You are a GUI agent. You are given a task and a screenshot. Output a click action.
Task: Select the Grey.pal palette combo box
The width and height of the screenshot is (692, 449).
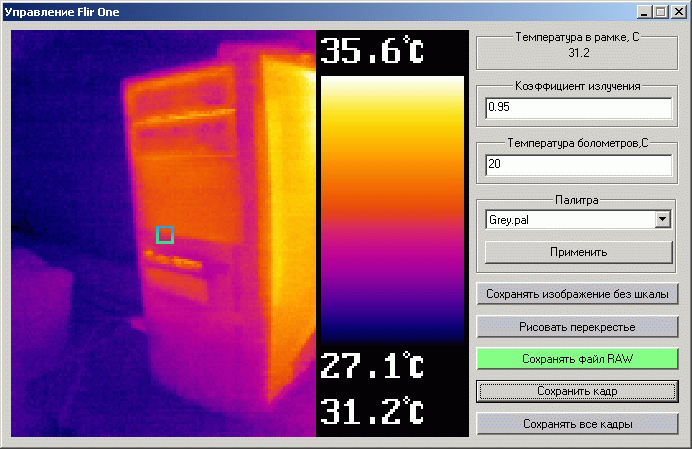(568, 220)
